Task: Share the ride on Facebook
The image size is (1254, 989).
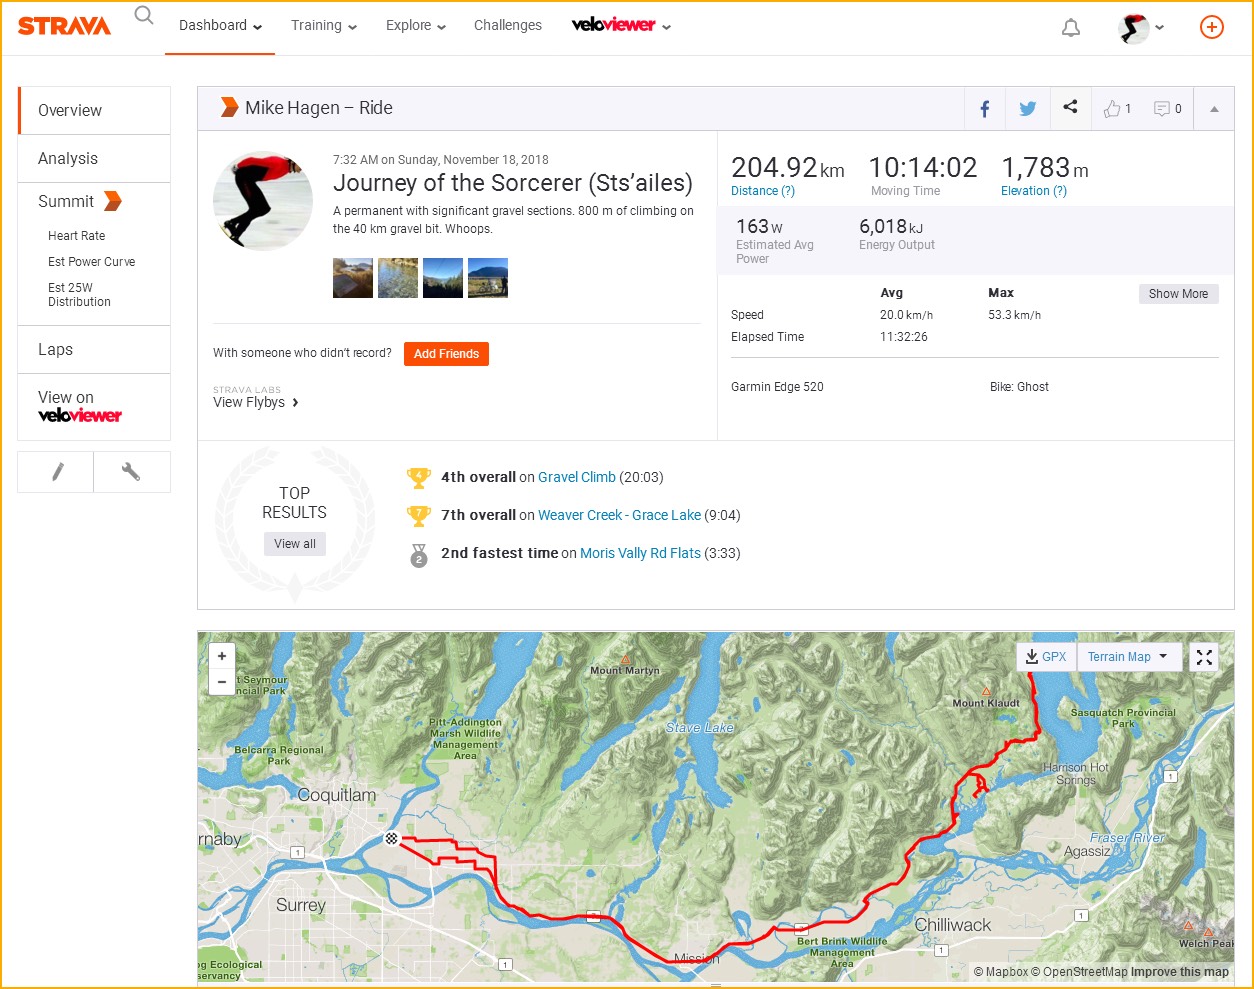Action: pyautogui.click(x=985, y=109)
